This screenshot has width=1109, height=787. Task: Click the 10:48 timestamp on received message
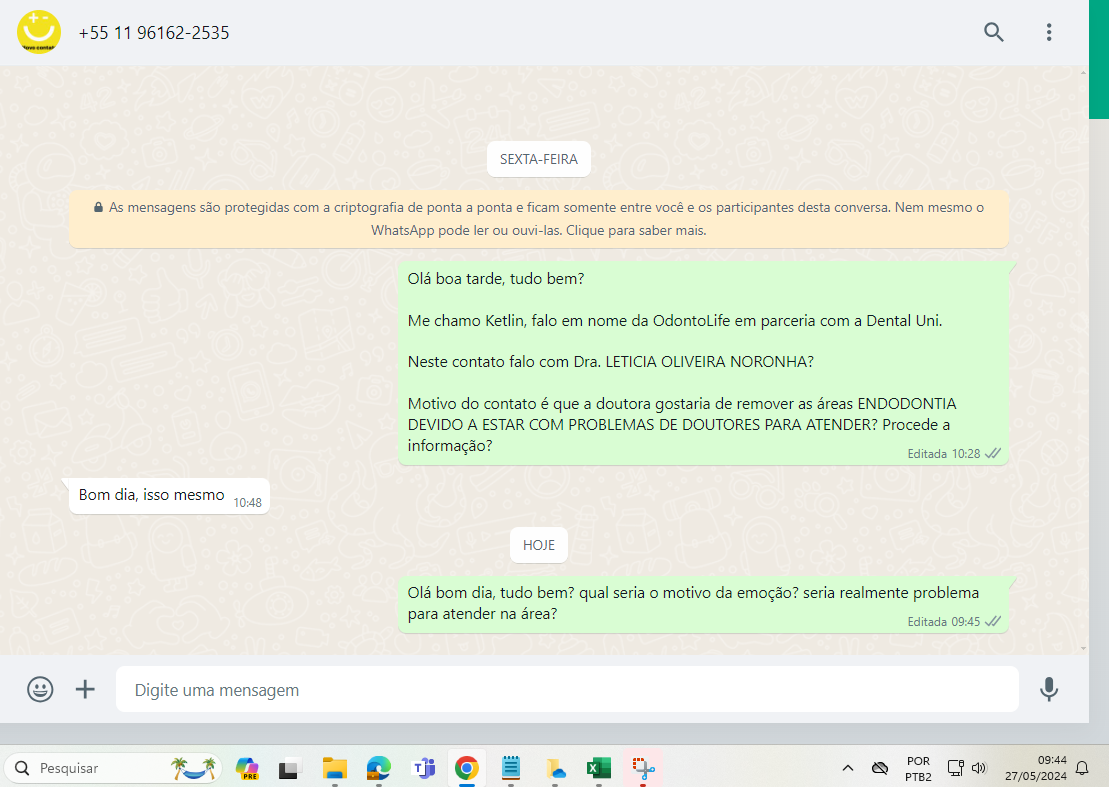(248, 503)
